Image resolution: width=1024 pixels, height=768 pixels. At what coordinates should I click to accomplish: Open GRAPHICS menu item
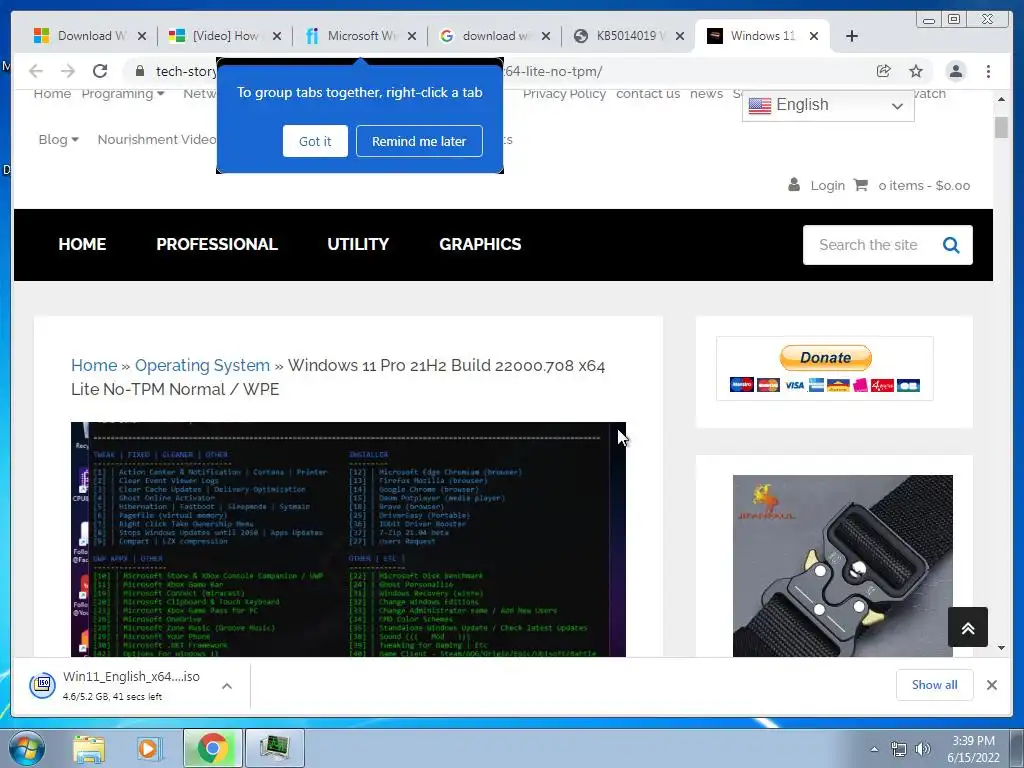[x=480, y=244]
